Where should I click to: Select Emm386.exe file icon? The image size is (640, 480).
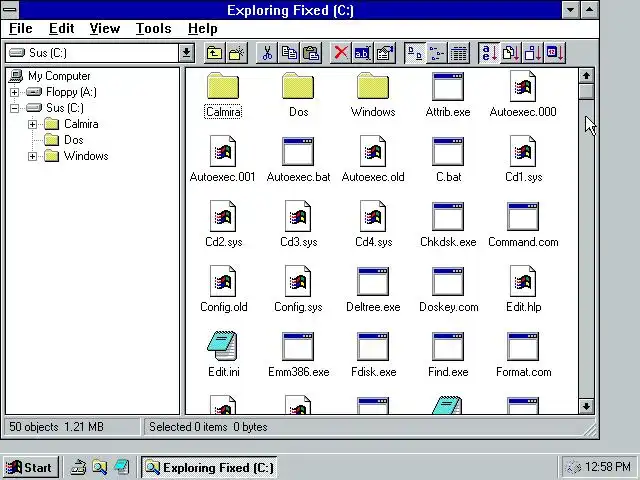pyautogui.click(x=298, y=347)
